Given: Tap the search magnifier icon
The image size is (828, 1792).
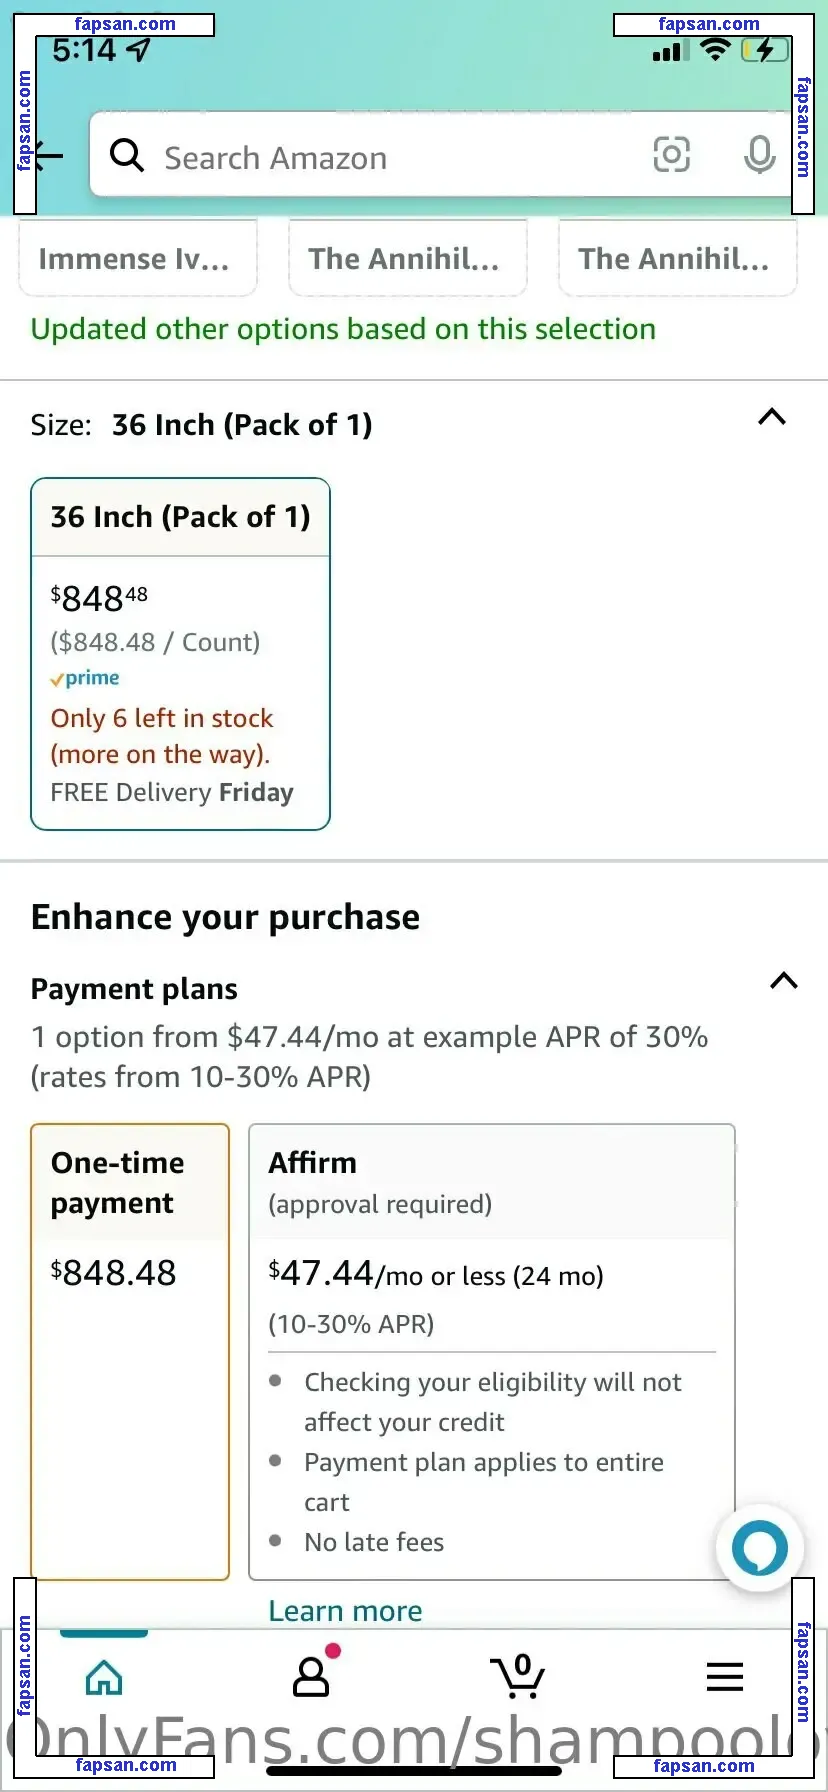Looking at the screenshot, I should [127, 156].
